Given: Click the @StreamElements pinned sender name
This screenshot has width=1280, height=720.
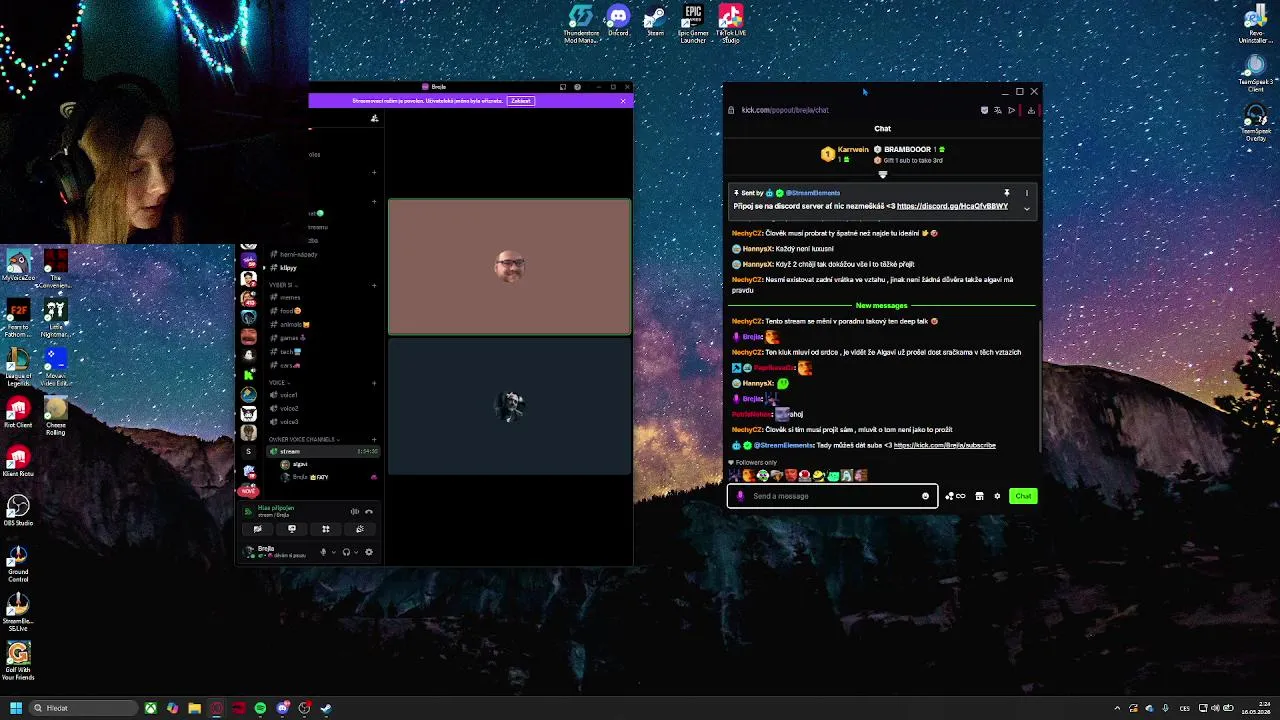Looking at the screenshot, I should (812, 193).
